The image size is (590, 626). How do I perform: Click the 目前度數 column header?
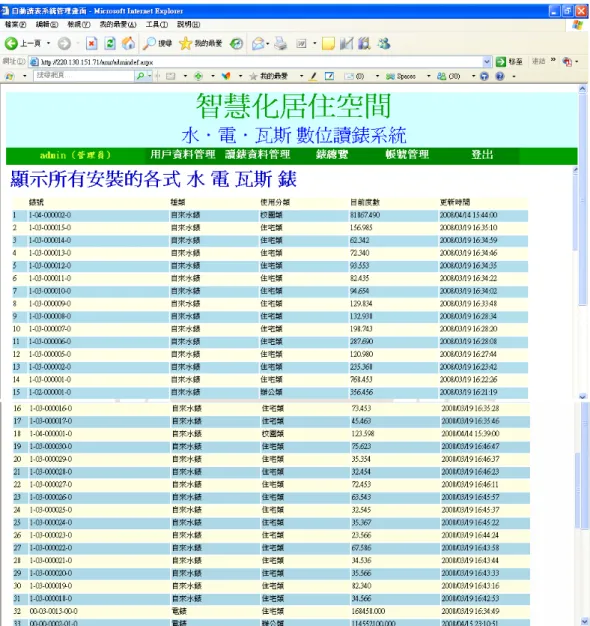(365, 202)
